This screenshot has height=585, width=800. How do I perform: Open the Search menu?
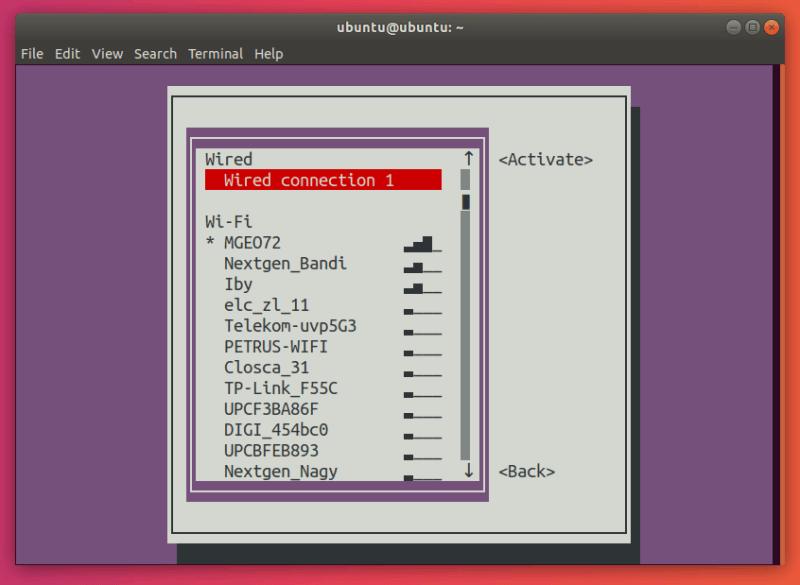click(155, 54)
